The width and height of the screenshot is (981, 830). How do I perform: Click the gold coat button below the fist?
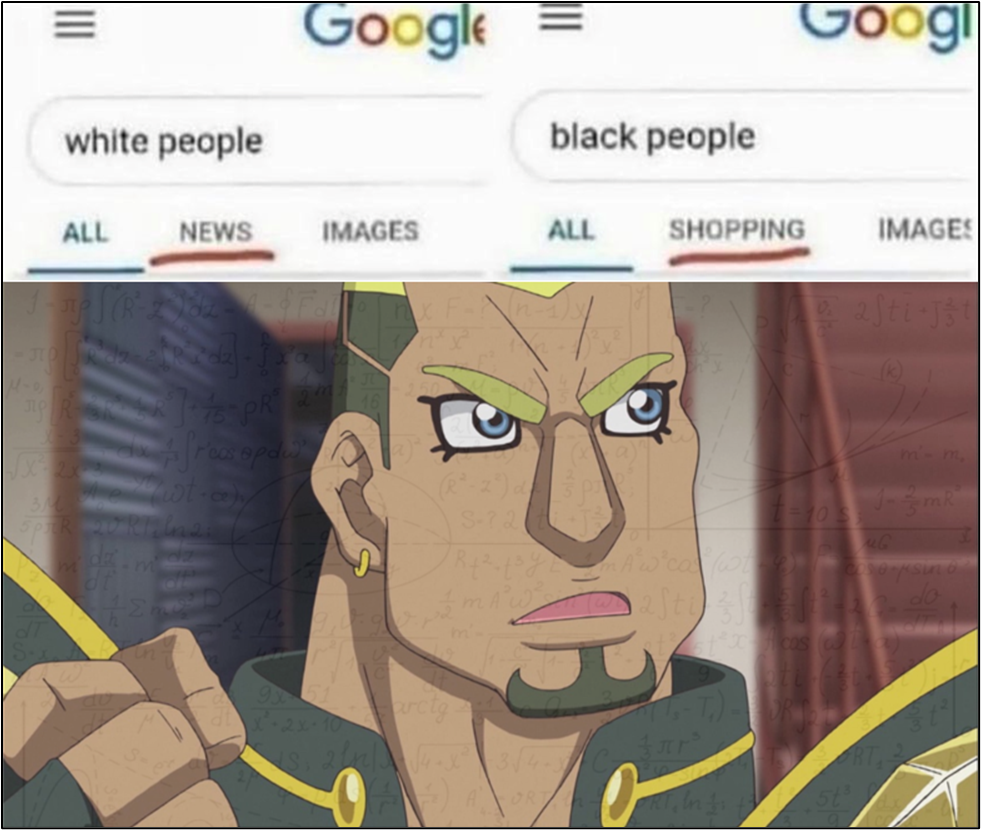[x=347, y=796]
